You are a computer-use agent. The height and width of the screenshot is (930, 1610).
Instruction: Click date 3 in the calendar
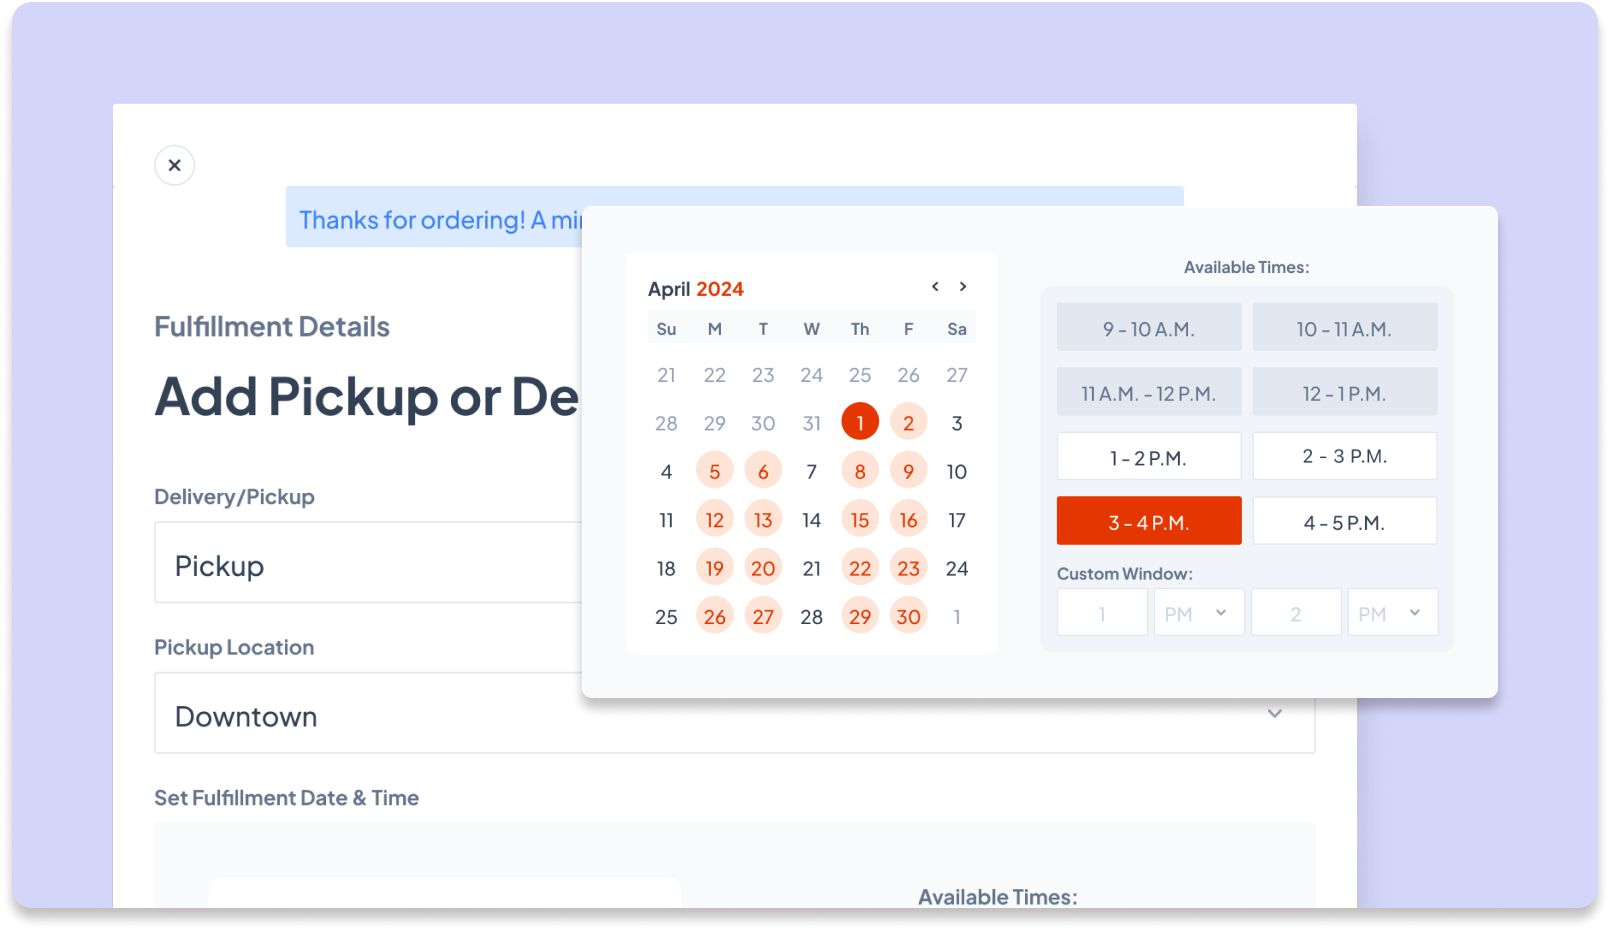957,423
